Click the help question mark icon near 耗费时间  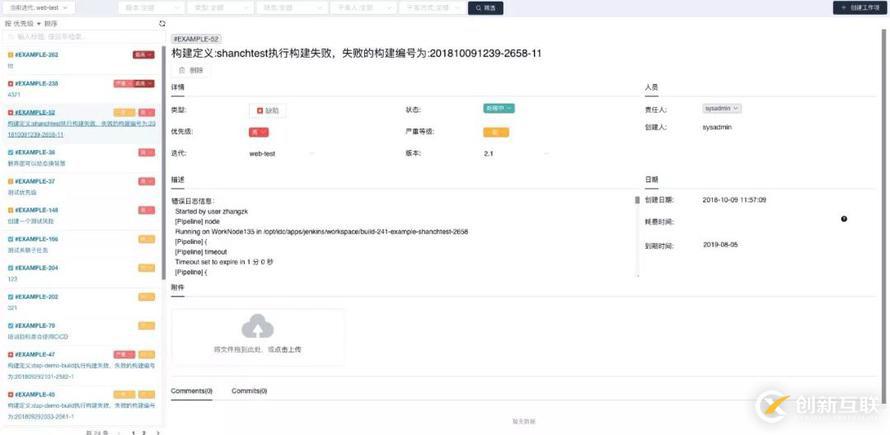point(843,219)
